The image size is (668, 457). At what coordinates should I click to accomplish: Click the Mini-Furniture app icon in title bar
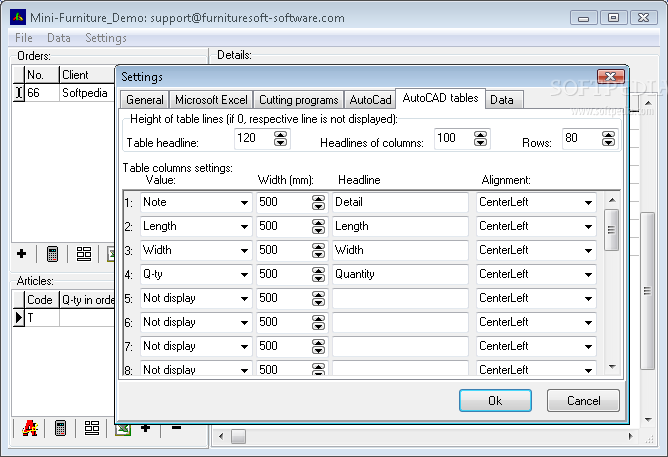tap(17, 17)
